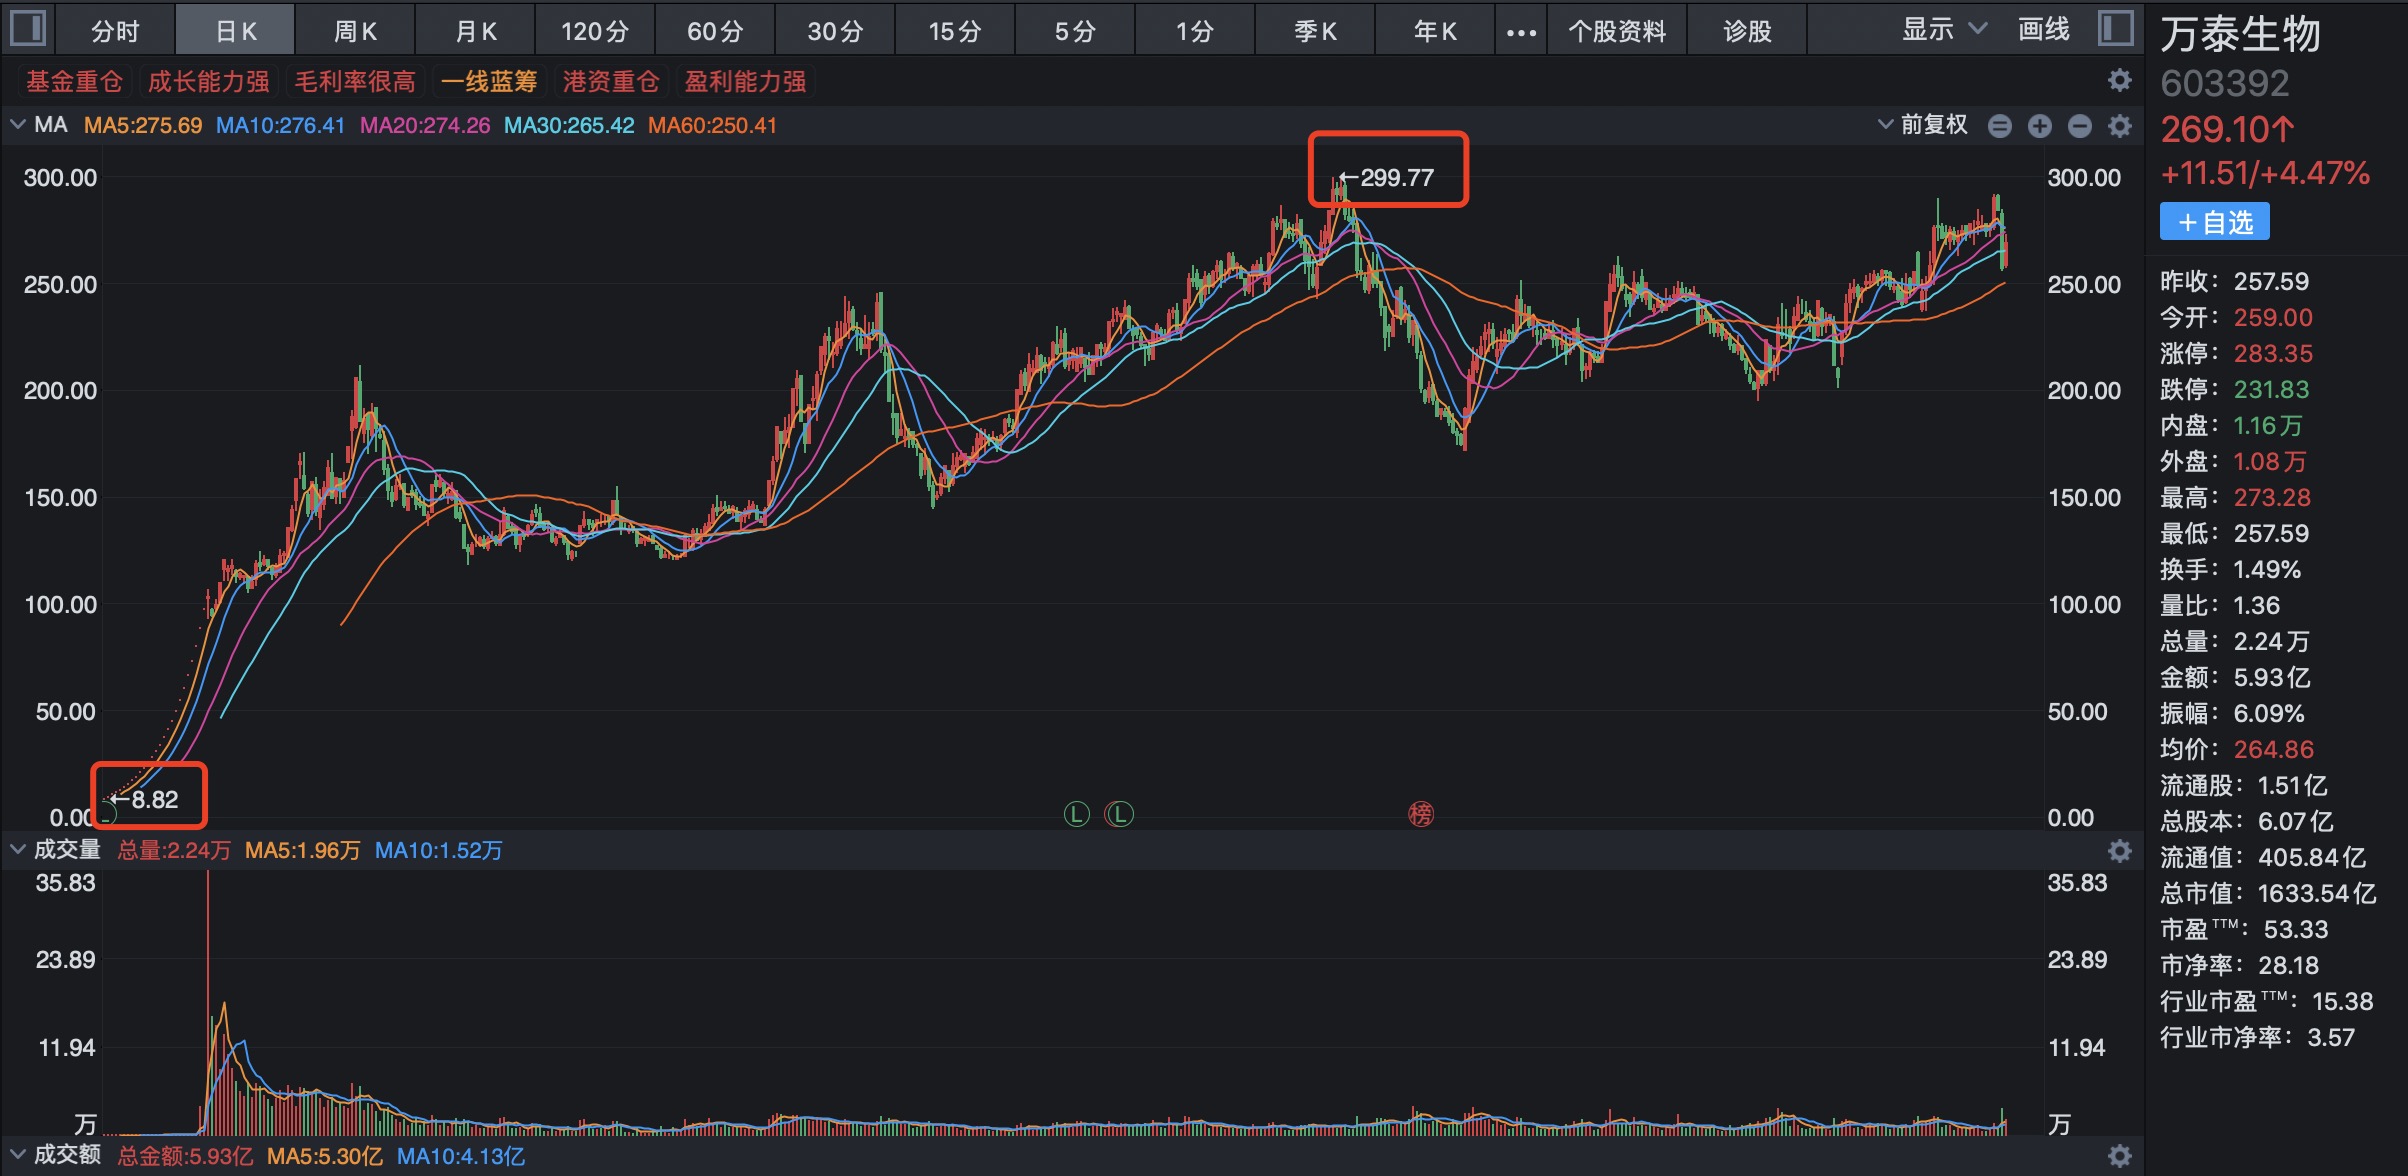Open the 个股资料 stock info

click(1617, 31)
